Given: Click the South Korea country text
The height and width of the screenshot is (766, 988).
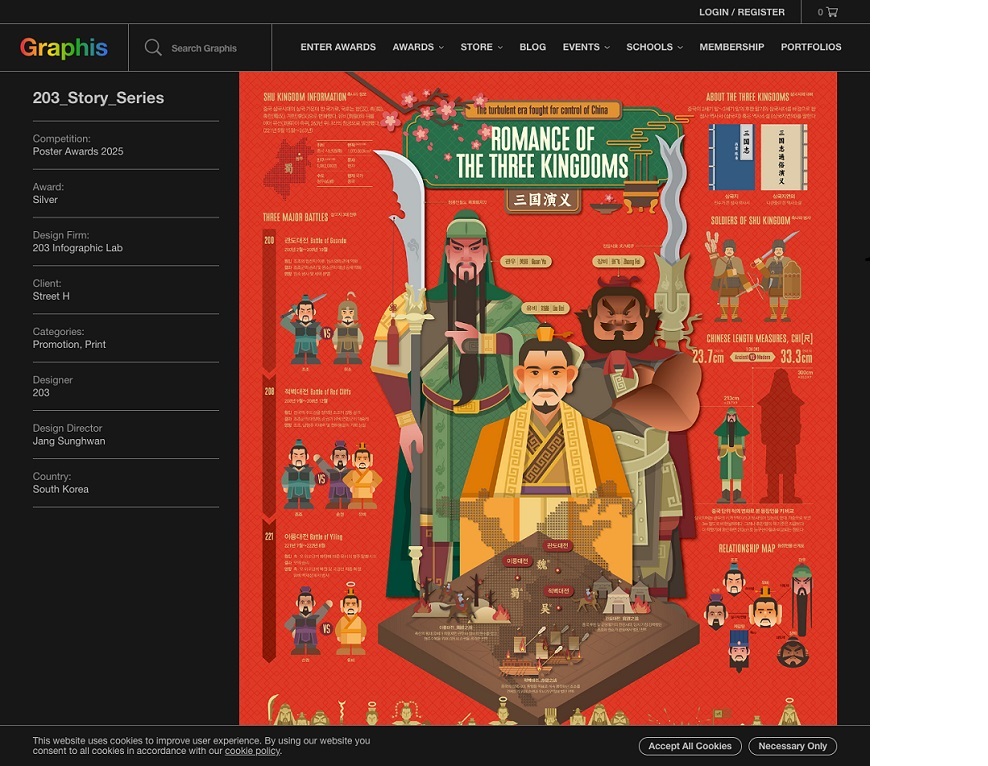Looking at the screenshot, I should [x=60, y=489].
